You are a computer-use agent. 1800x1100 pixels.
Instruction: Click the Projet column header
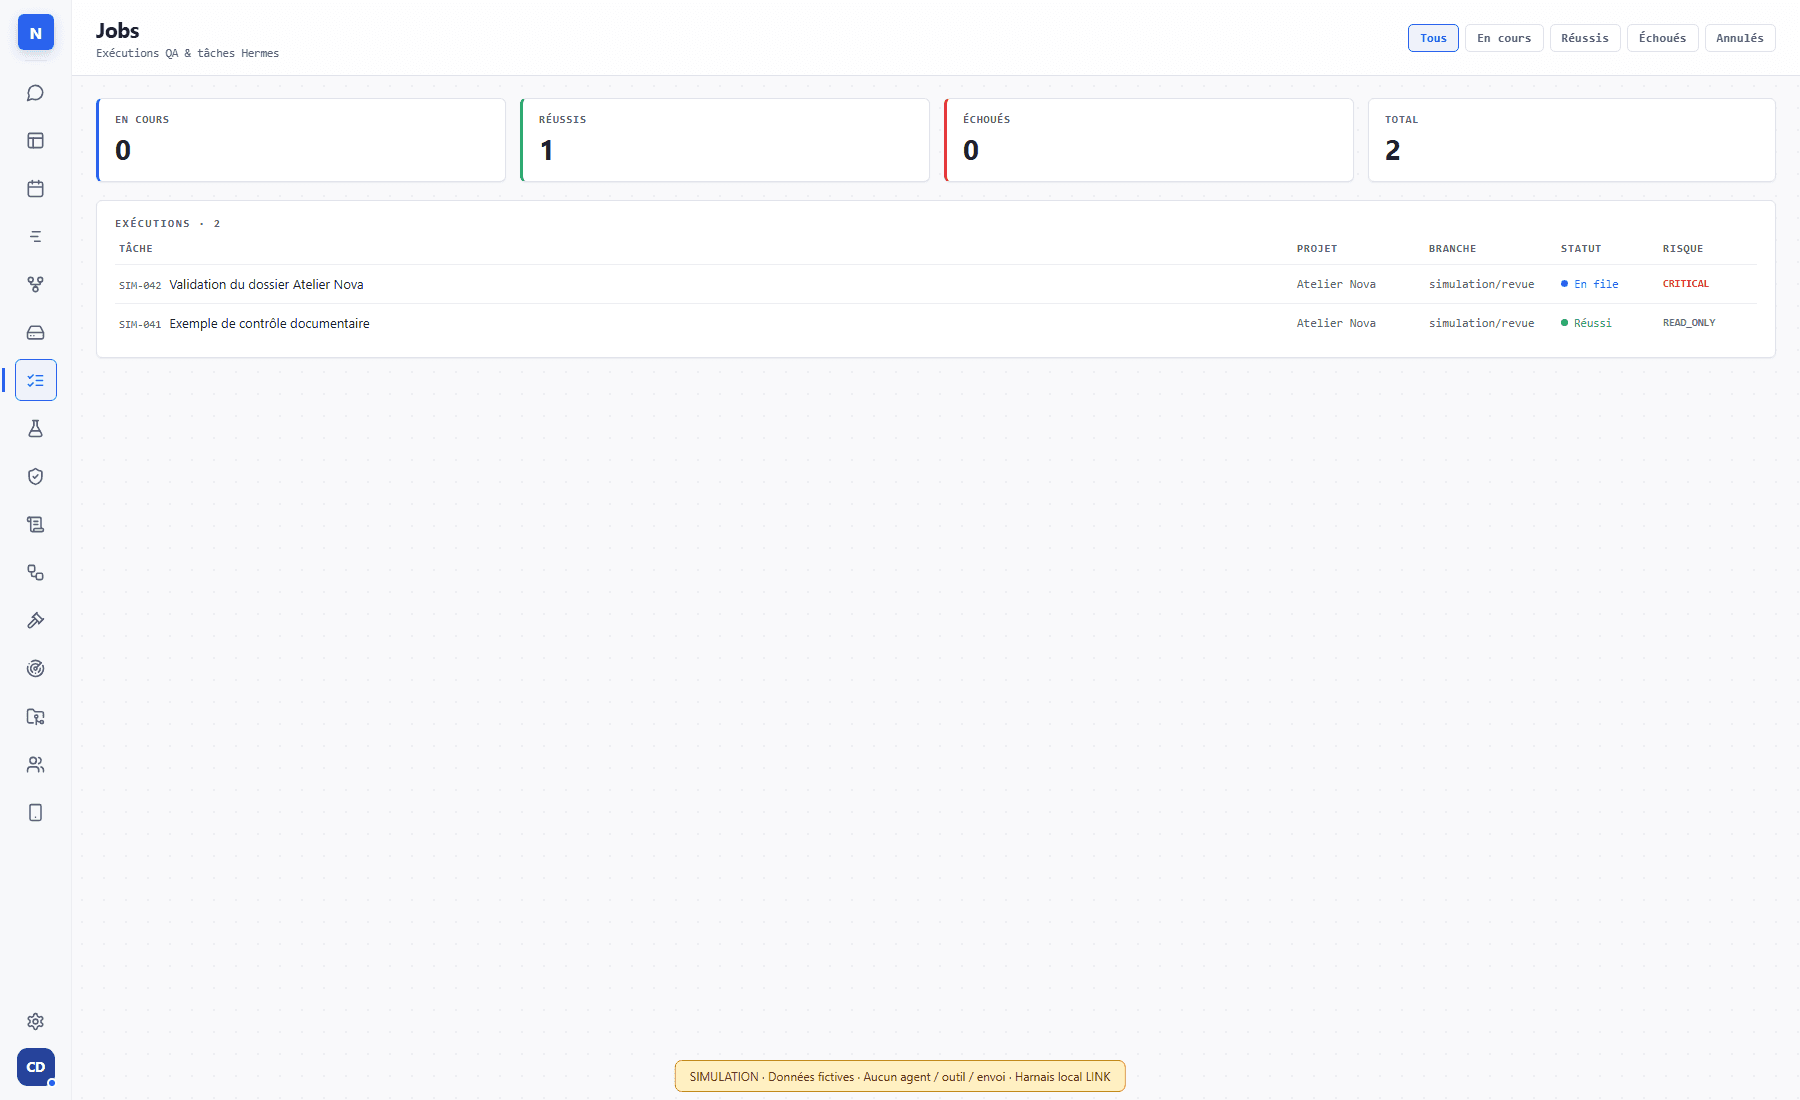click(x=1317, y=249)
